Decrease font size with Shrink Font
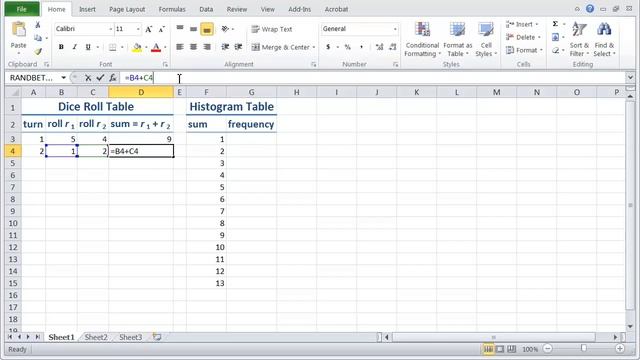The width and height of the screenshot is (640, 360). coord(162,29)
